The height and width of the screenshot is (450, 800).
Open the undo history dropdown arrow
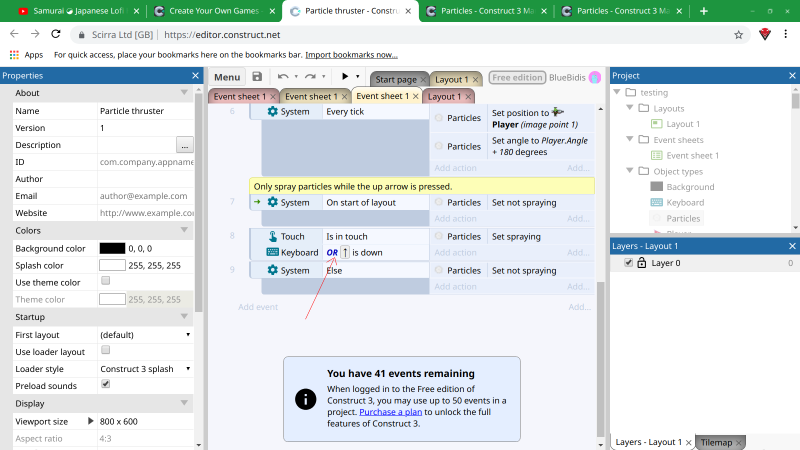(x=296, y=77)
